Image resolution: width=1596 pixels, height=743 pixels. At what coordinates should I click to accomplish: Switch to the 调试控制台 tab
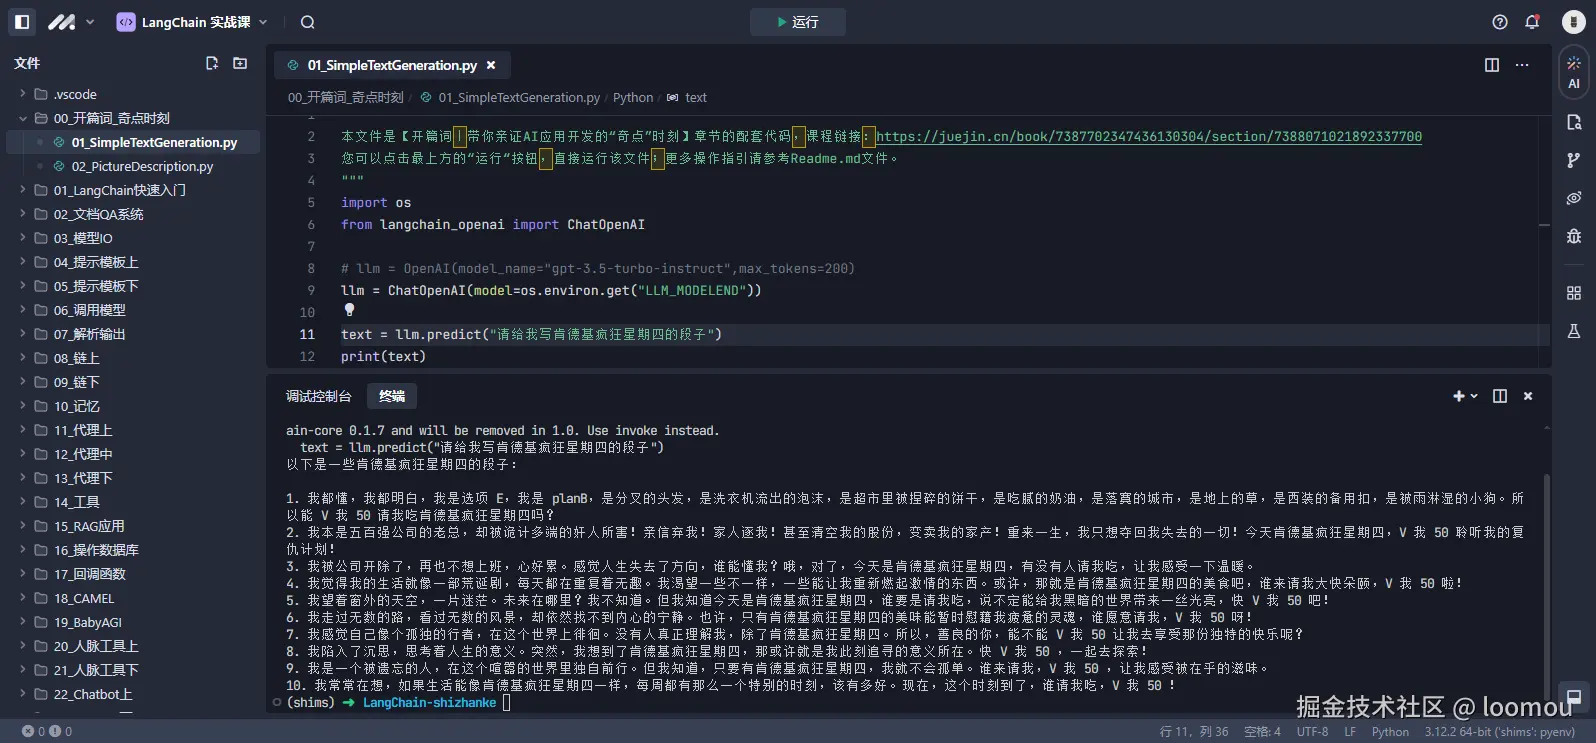coord(319,396)
